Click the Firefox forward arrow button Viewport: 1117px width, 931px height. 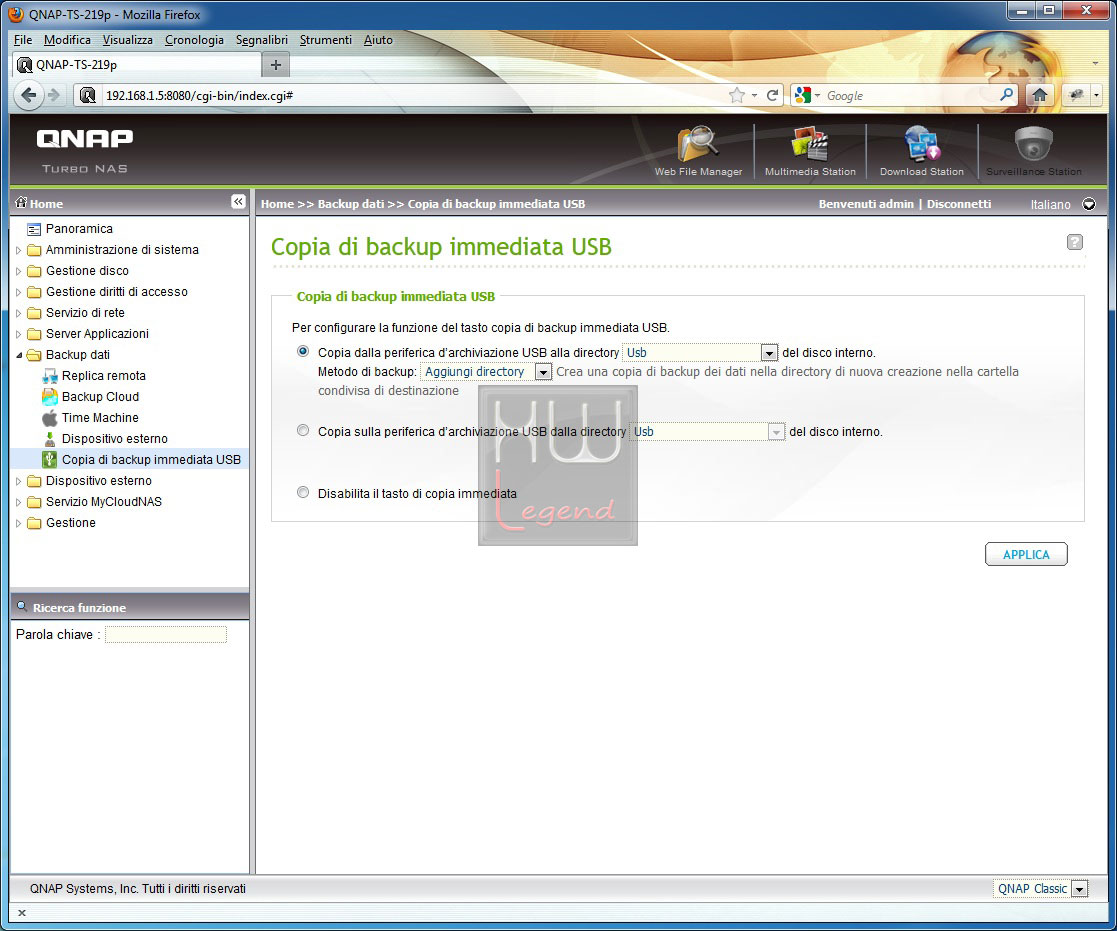(x=54, y=95)
